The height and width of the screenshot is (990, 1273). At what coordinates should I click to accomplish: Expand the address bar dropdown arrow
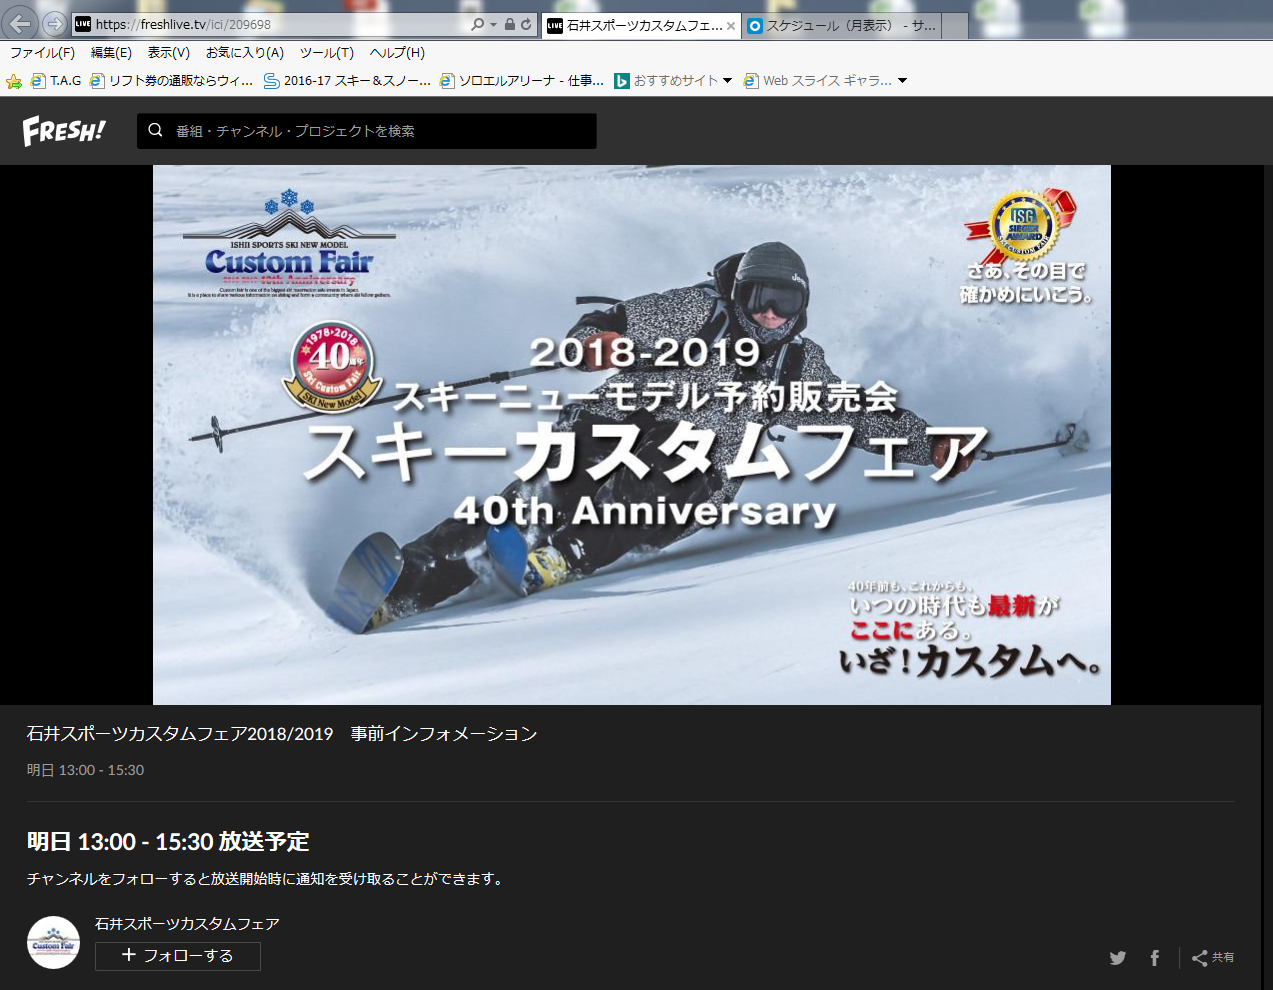pos(493,24)
